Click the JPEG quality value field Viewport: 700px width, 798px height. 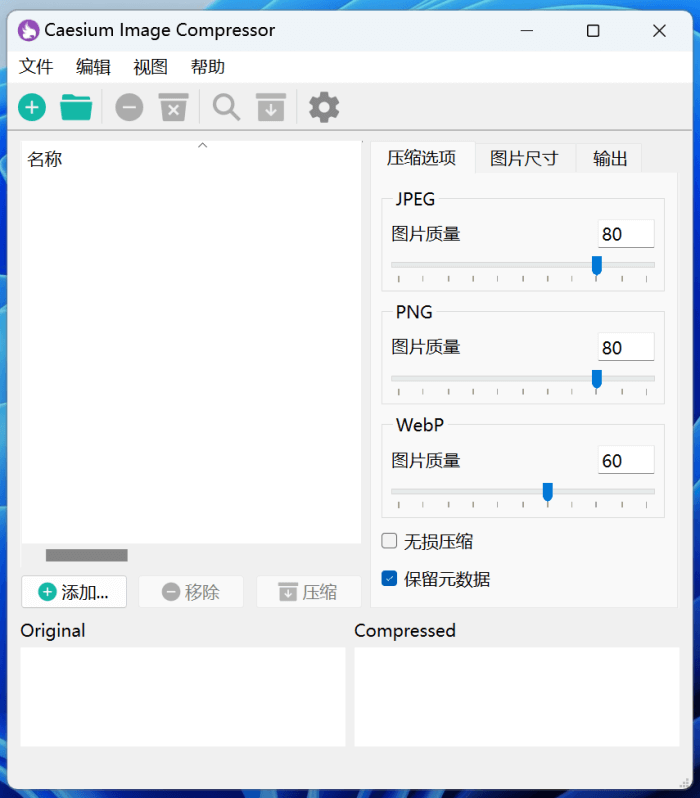tap(626, 234)
